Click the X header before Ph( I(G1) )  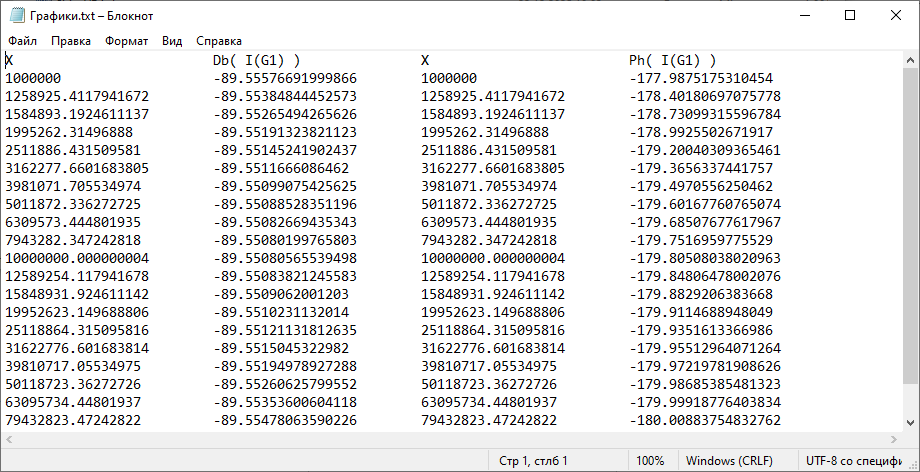(425, 60)
